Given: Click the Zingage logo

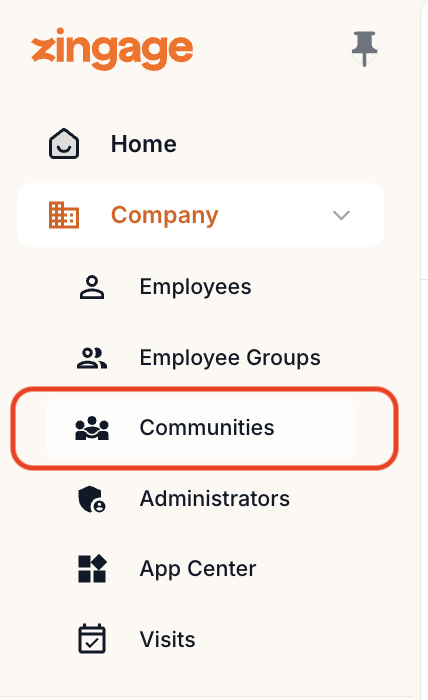Looking at the screenshot, I should 112,49.
